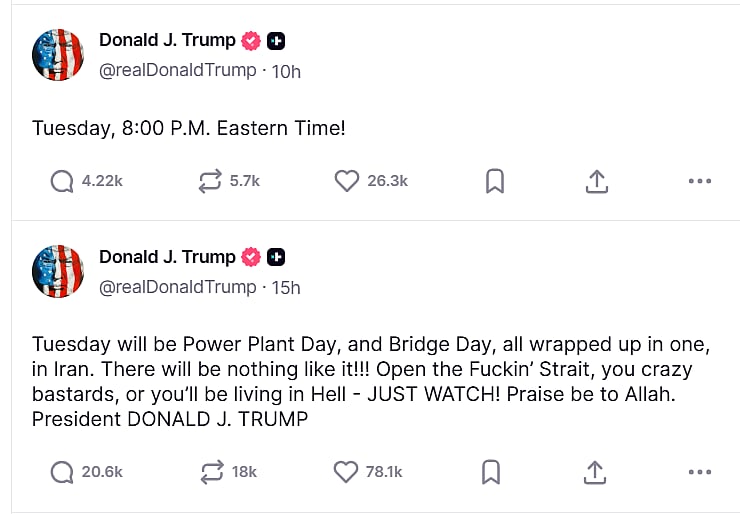The height and width of the screenshot is (514, 740).
Task: ReTruth the 'Tuesday, 8:00 P.M.' post
Action: (209, 181)
